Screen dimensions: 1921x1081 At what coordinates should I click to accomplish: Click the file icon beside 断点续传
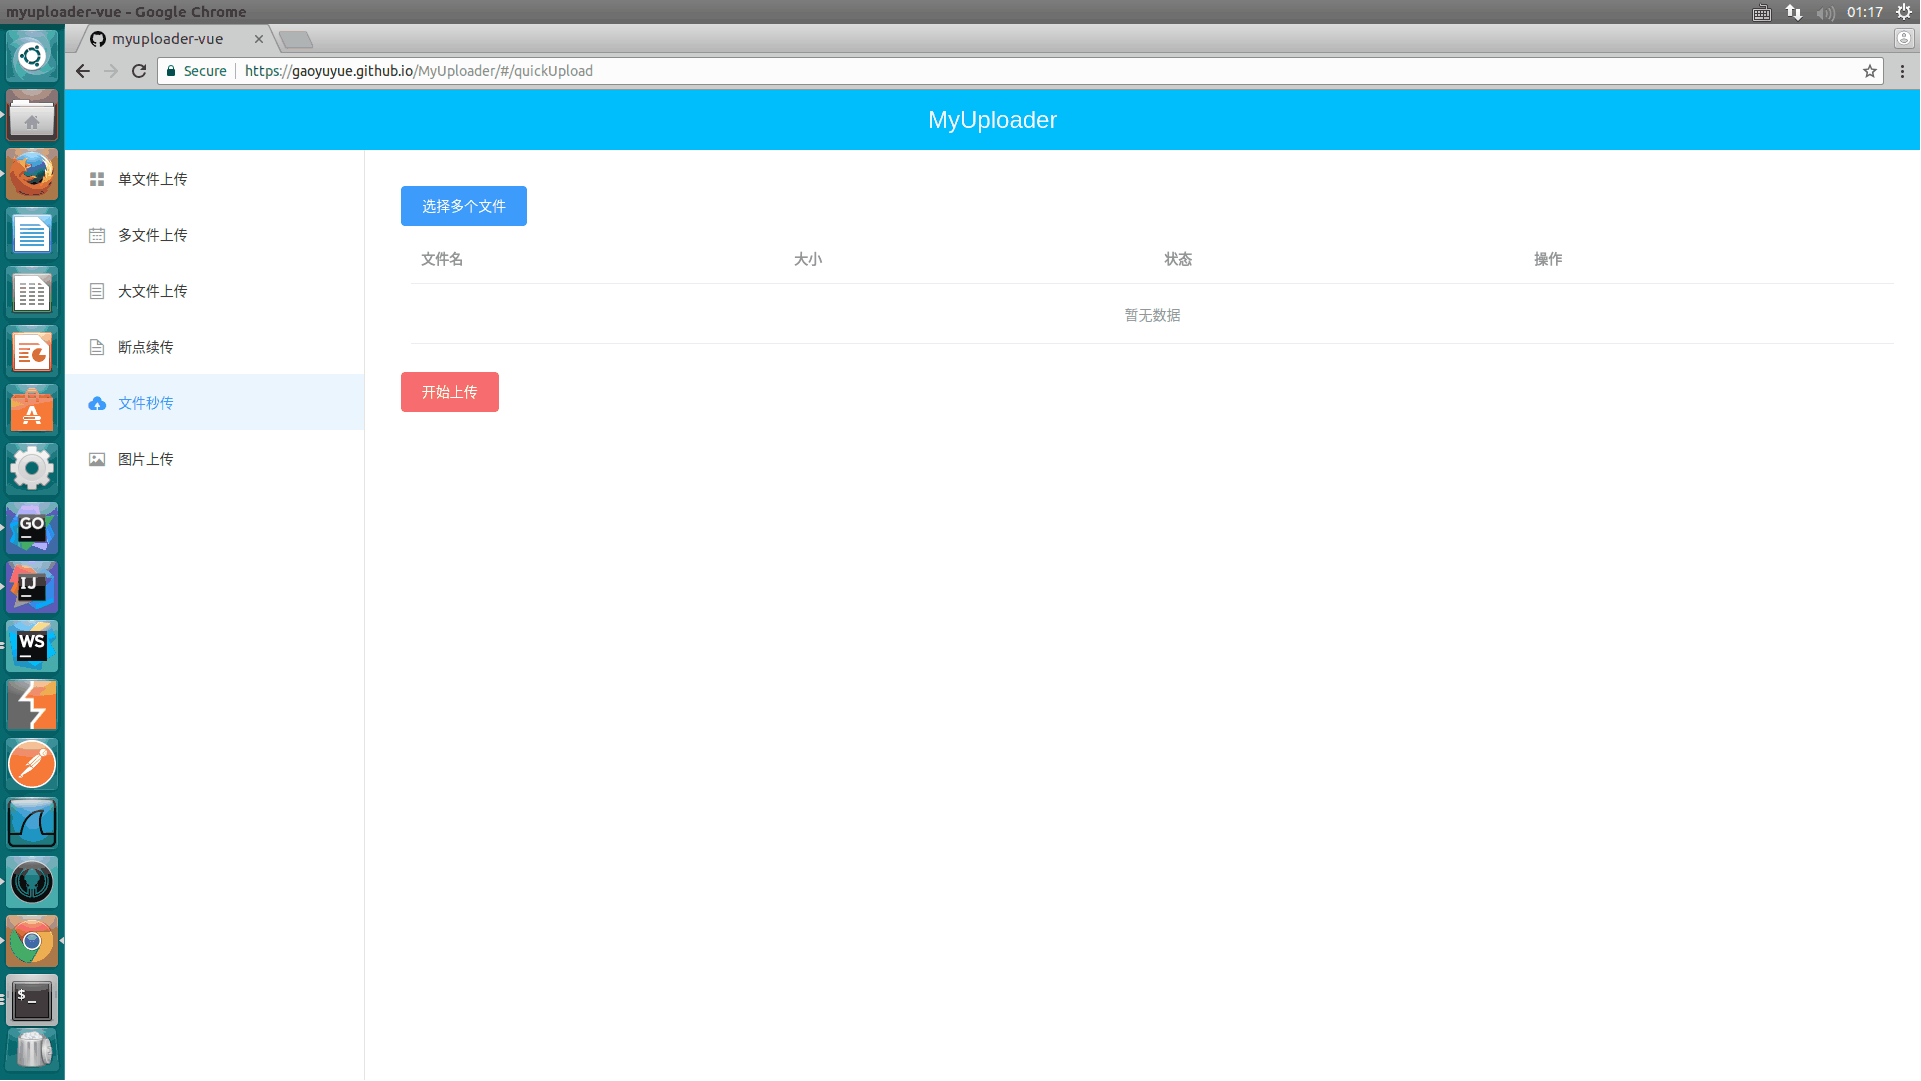pos(97,347)
